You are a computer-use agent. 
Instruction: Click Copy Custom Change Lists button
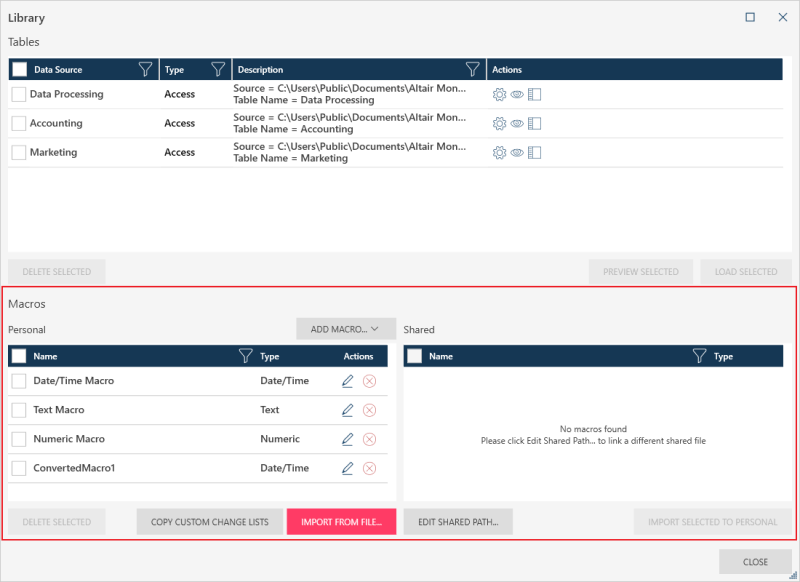209,522
